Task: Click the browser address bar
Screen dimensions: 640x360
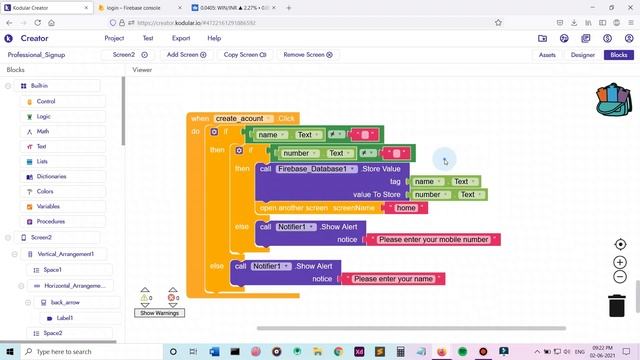Action: (x=300, y=23)
